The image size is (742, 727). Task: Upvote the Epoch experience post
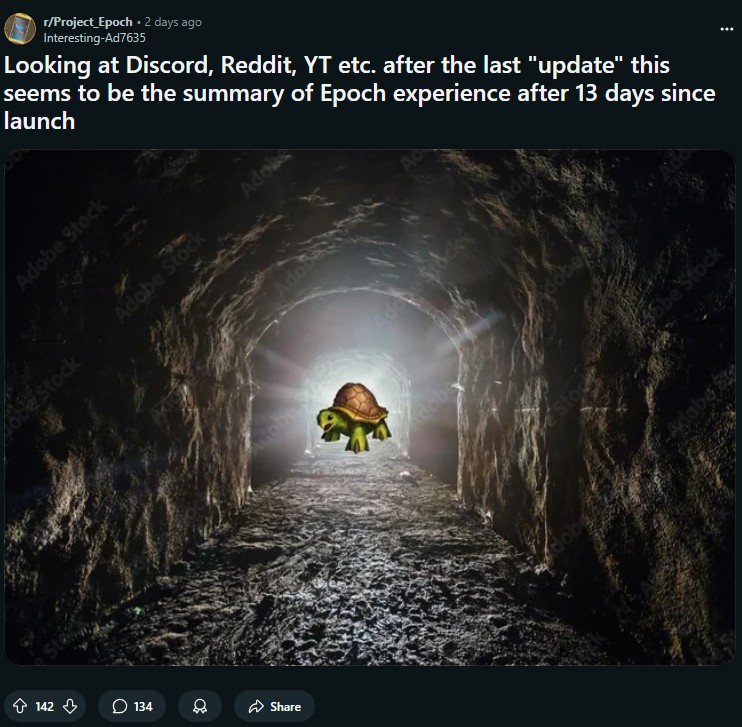point(19,706)
